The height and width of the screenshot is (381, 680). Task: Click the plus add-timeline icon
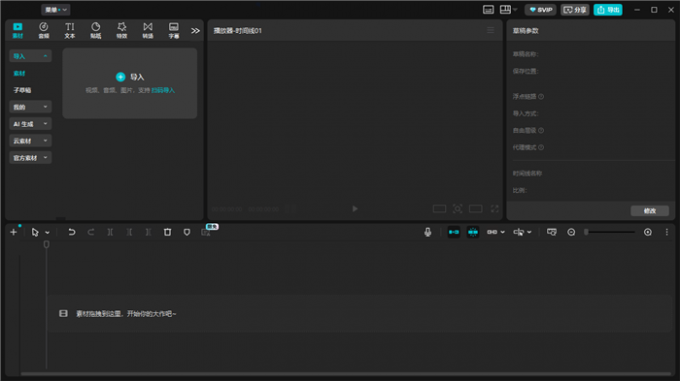13,232
